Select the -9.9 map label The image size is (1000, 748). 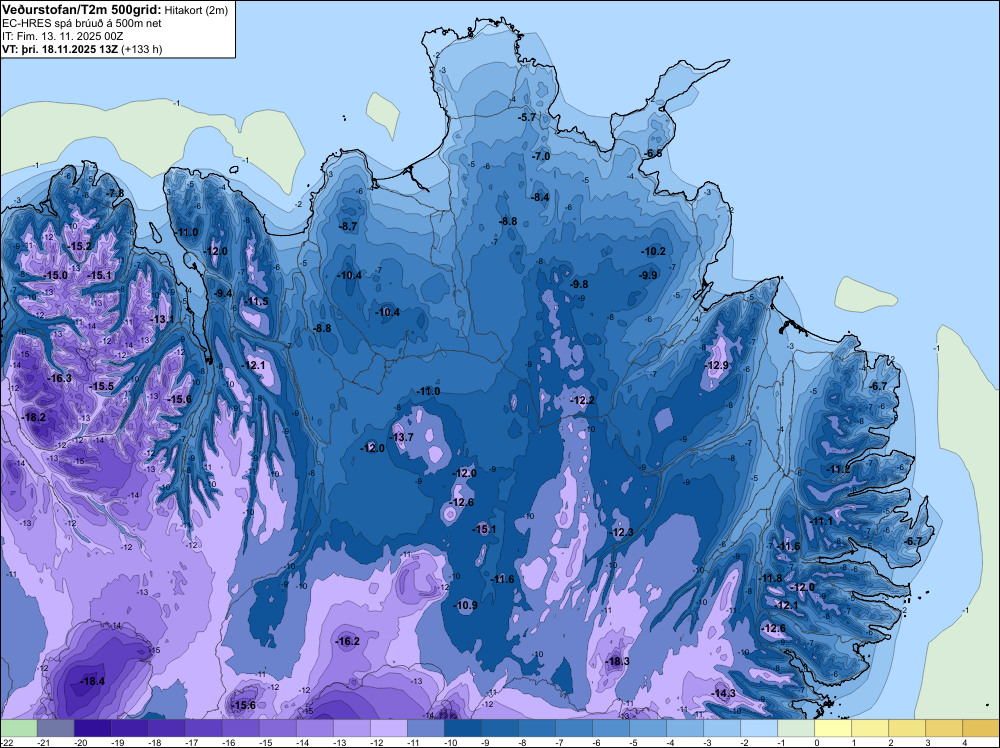coord(649,275)
